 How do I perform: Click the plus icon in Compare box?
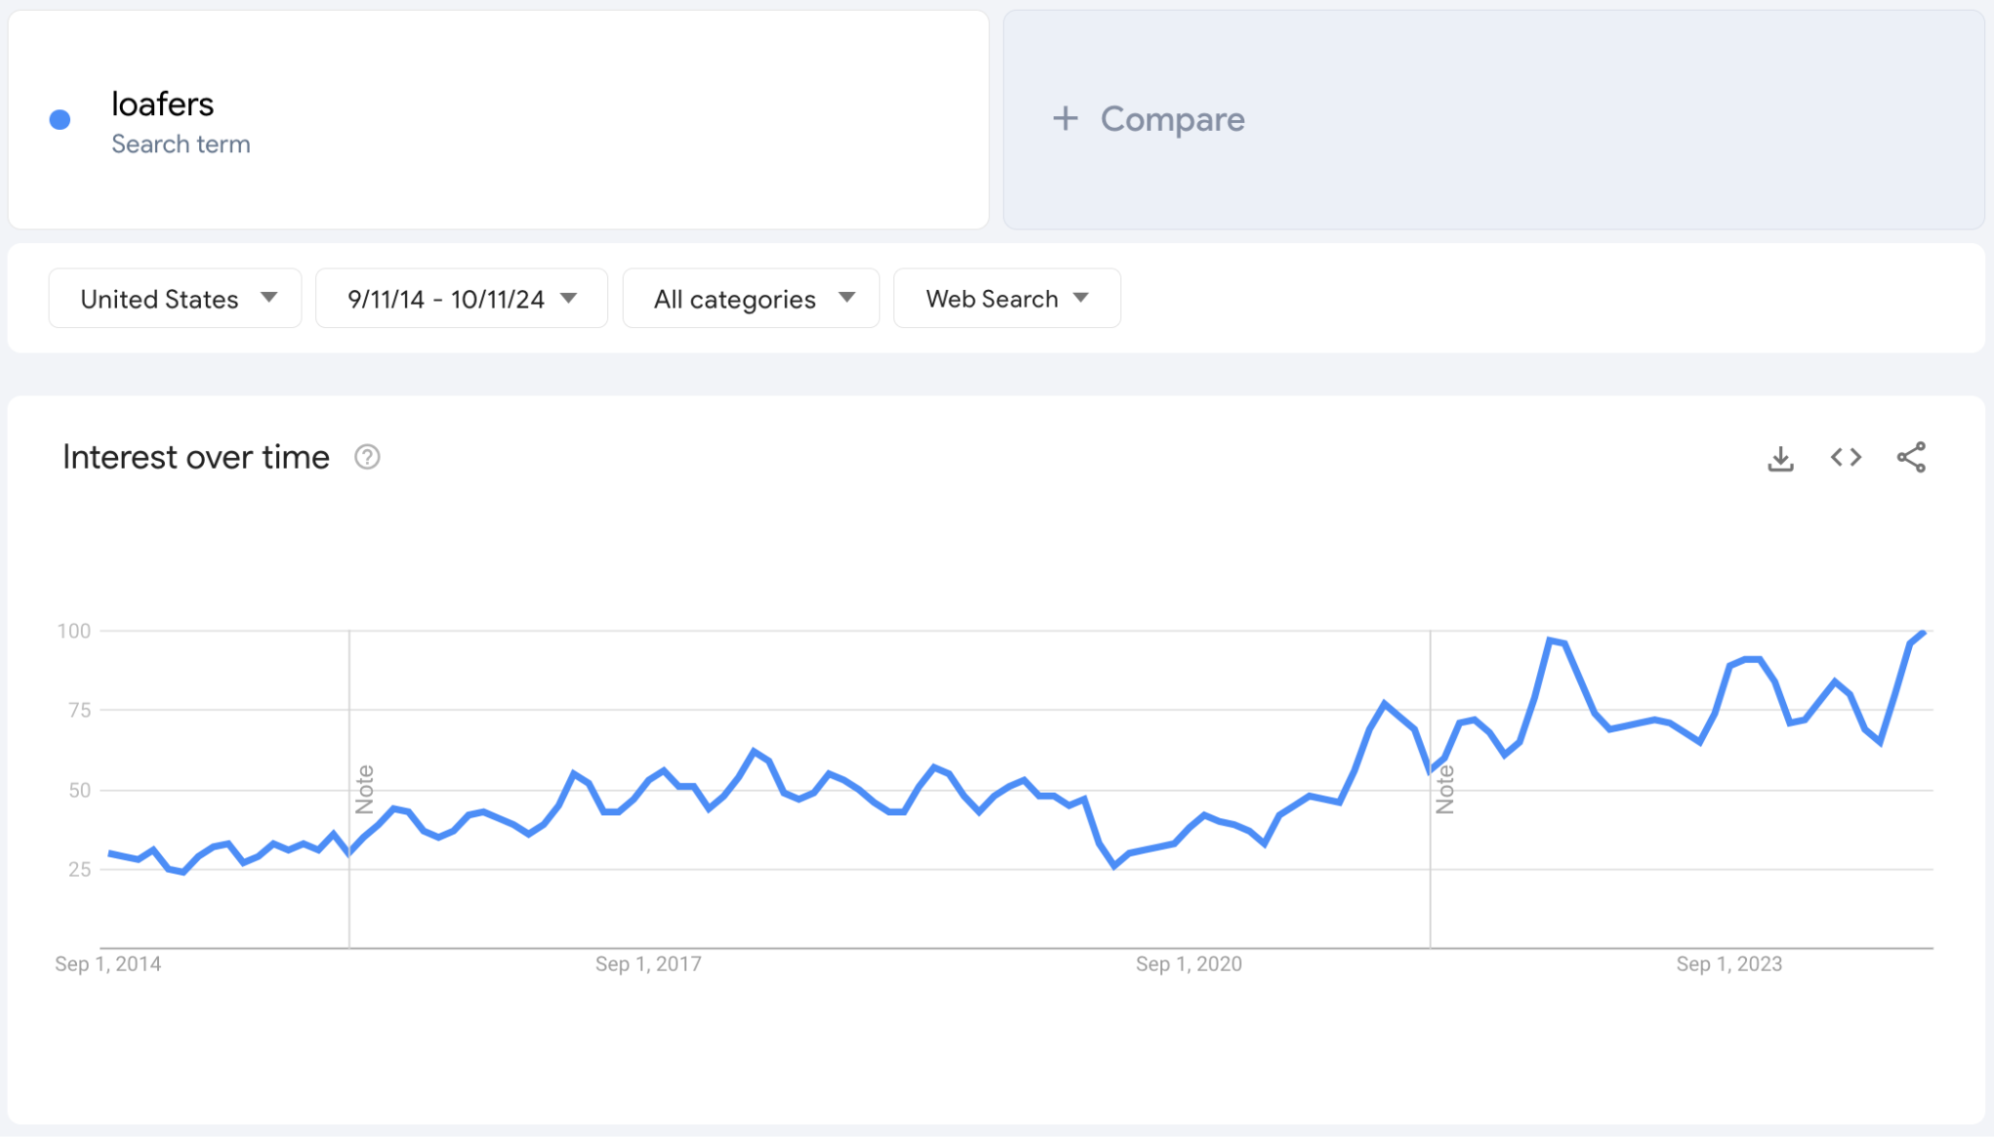coord(1065,119)
